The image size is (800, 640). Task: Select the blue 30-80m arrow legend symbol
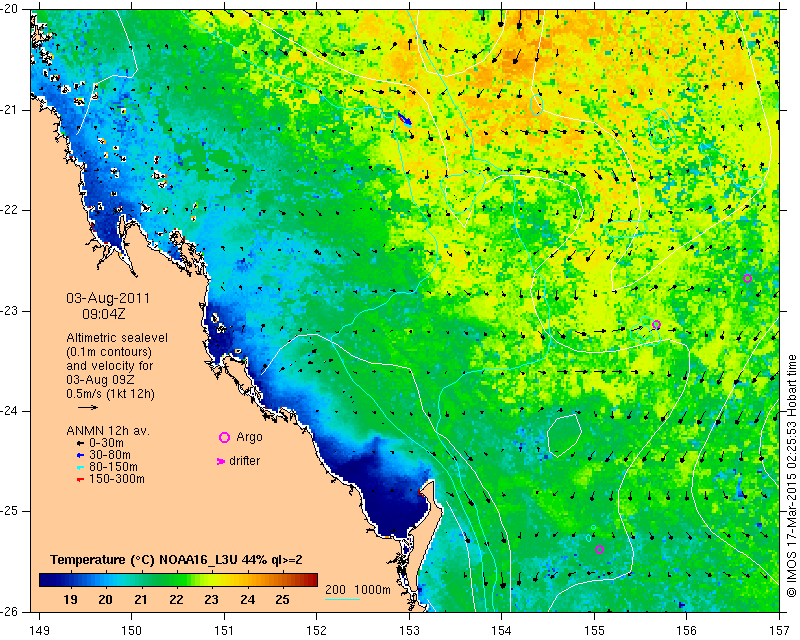(80, 455)
